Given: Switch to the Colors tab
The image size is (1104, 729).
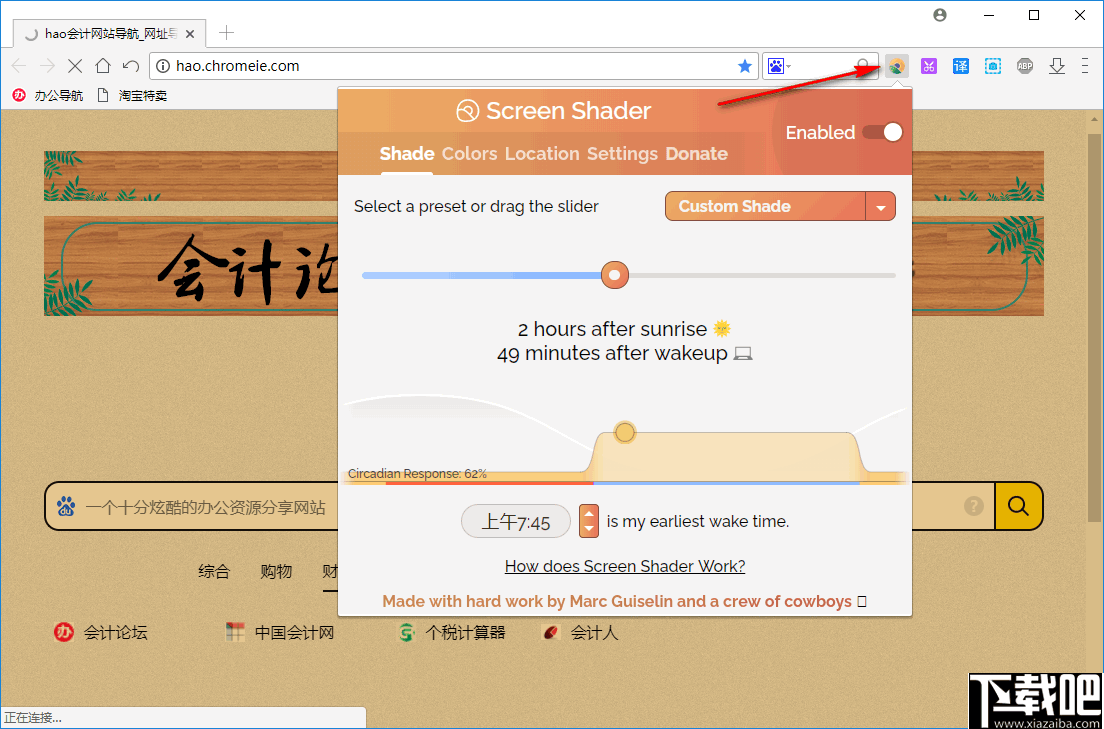Looking at the screenshot, I should tap(469, 154).
